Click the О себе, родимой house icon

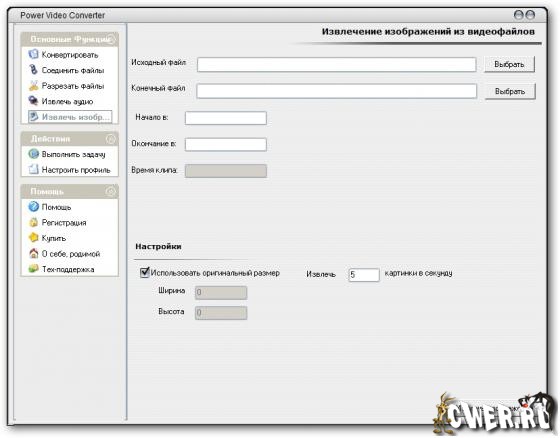coord(33,253)
